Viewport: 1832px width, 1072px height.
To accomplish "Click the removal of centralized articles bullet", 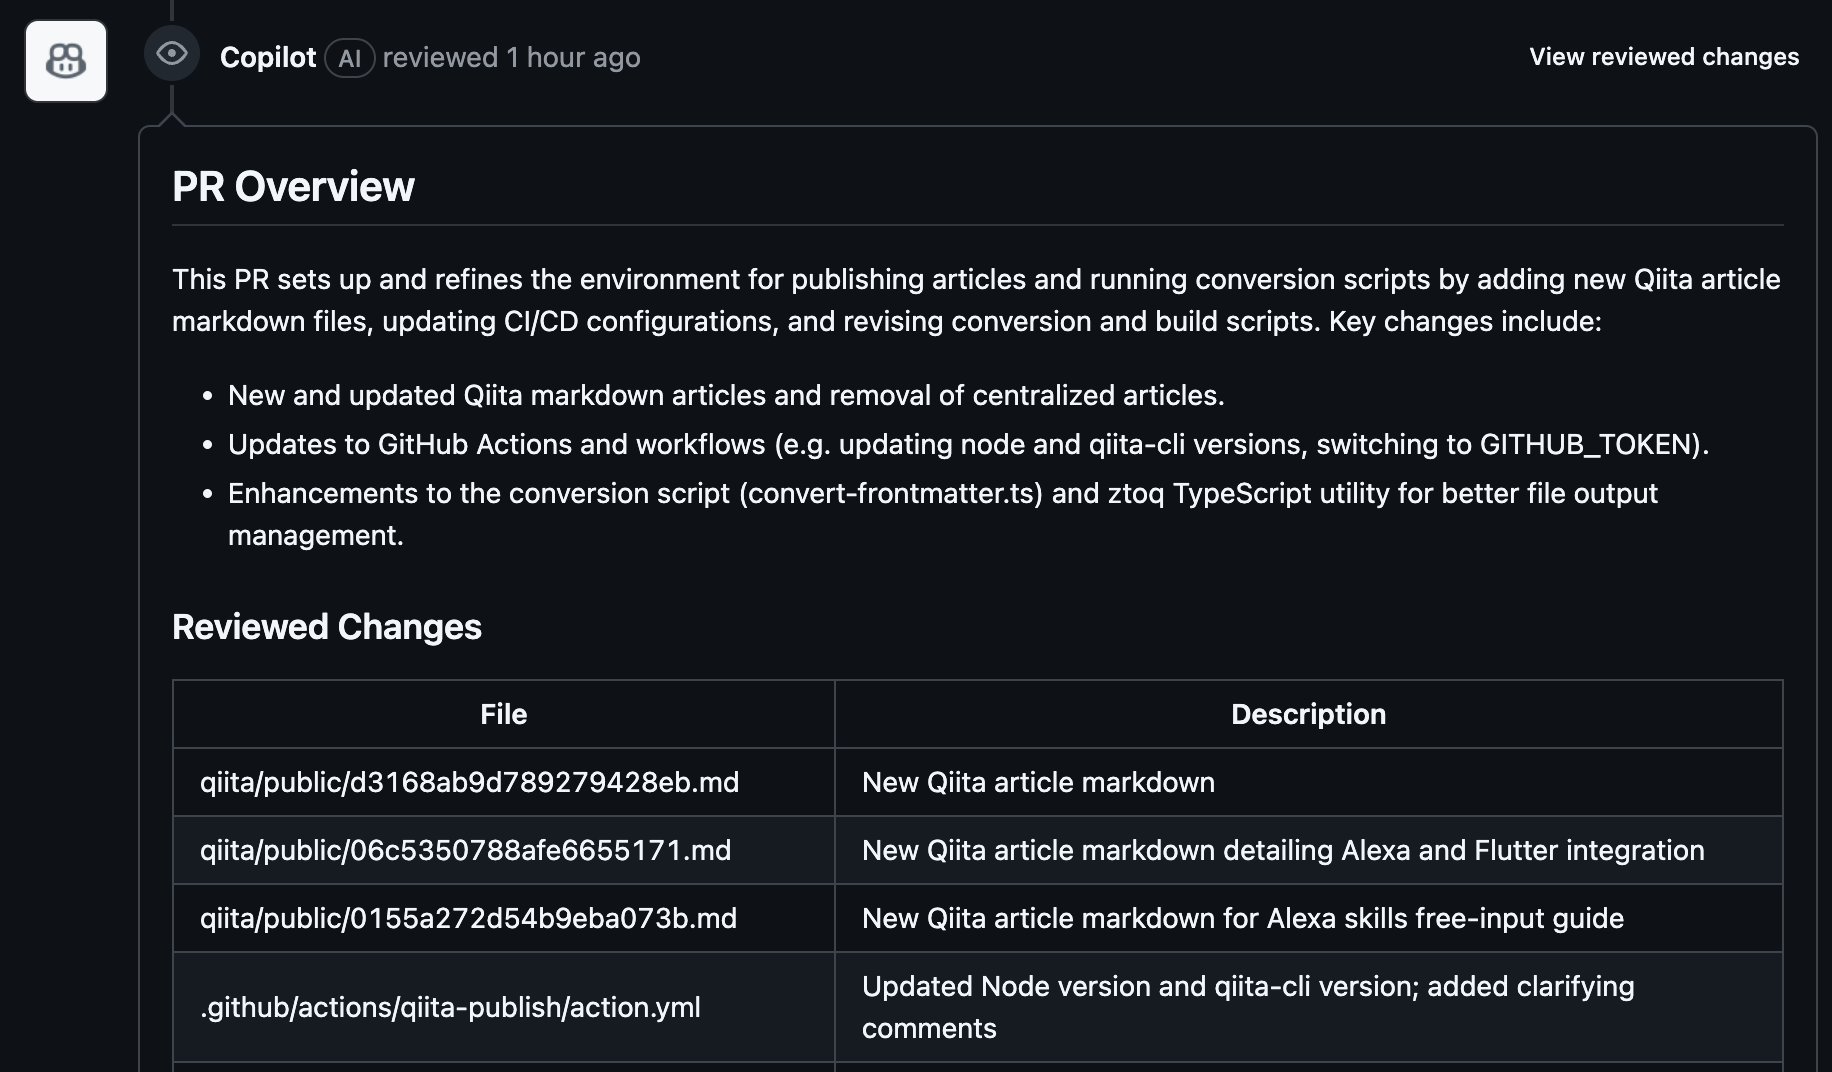I will point(726,396).
